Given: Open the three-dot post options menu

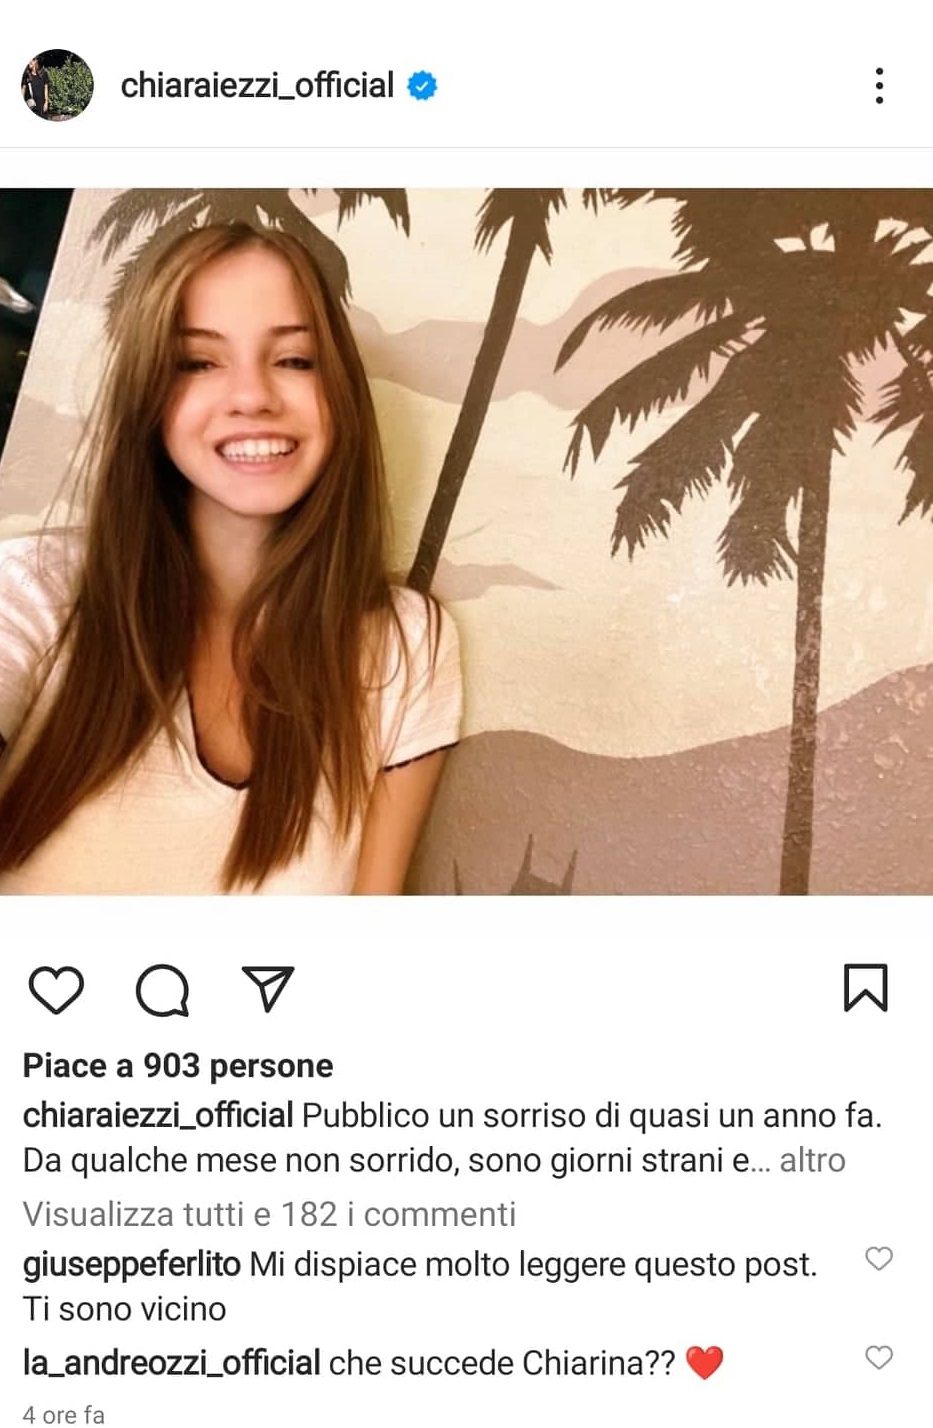Looking at the screenshot, I should pos(879,86).
